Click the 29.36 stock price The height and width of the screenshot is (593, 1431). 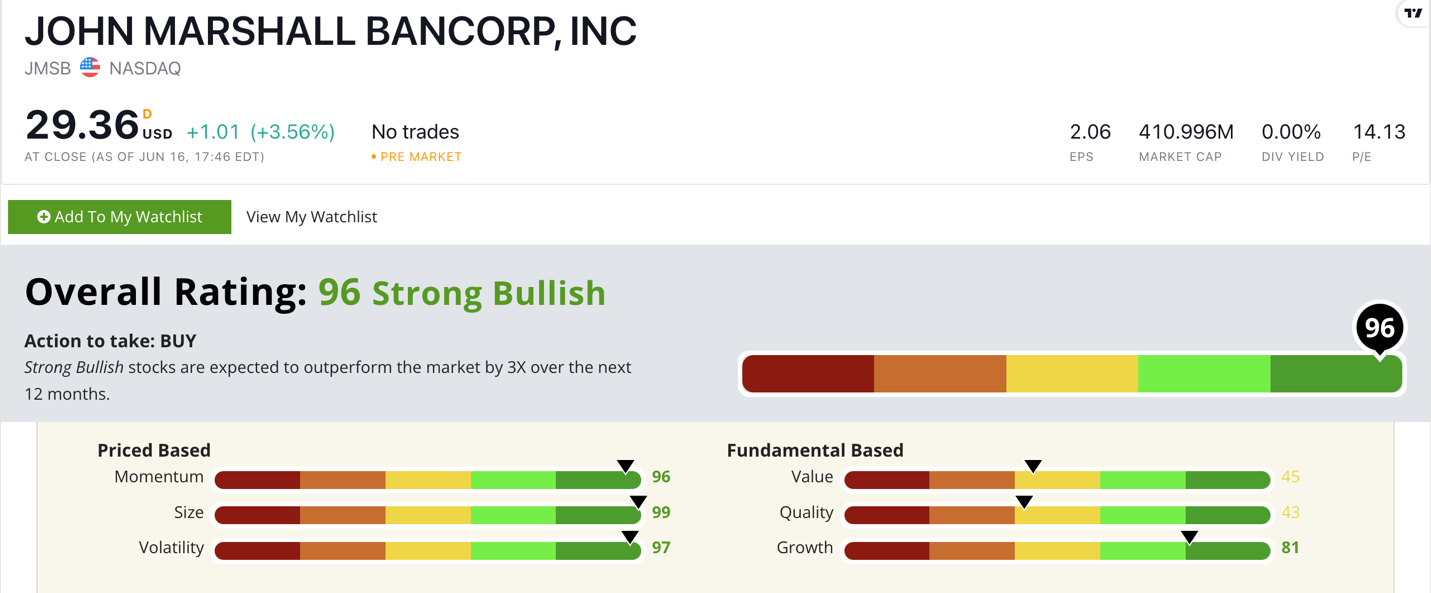click(x=82, y=126)
